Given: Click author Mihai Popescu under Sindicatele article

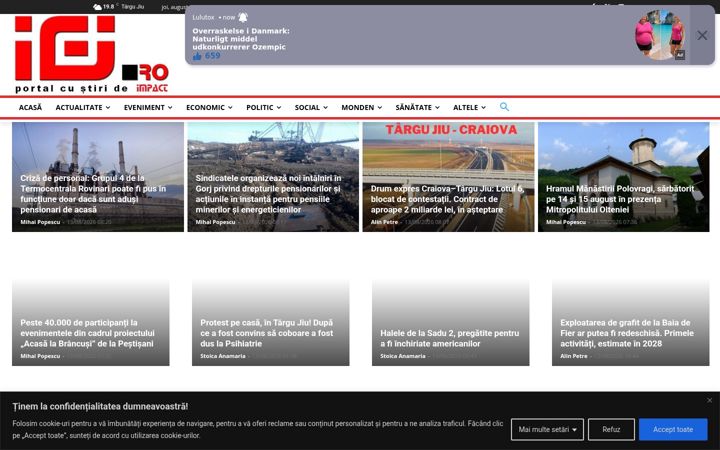Looking at the screenshot, I should pyautogui.click(x=215, y=222).
